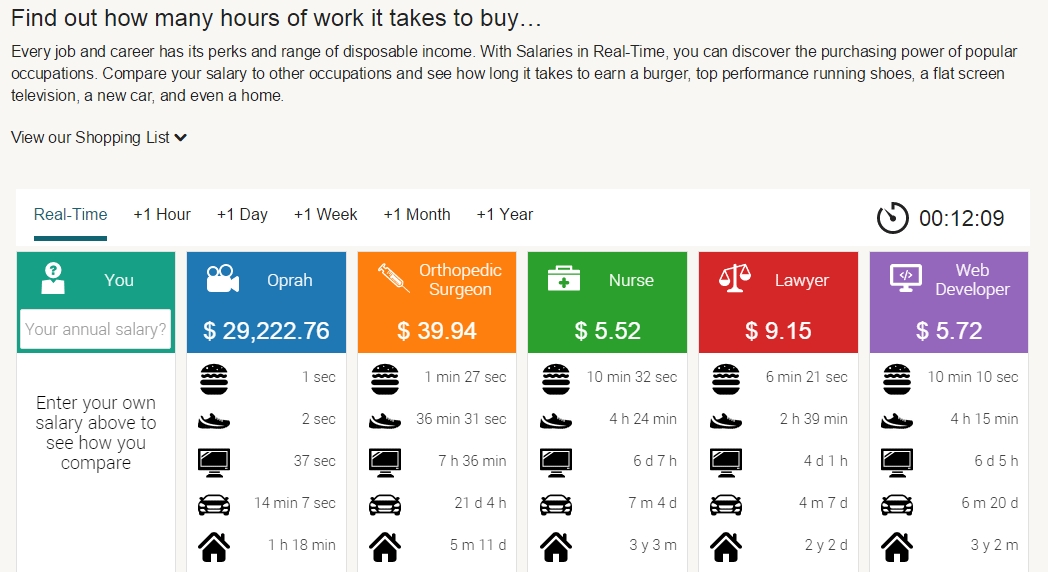Image resolution: width=1048 pixels, height=572 pixels.
Task: Click the sneaker icon in Oprah column
Action: 214,421
